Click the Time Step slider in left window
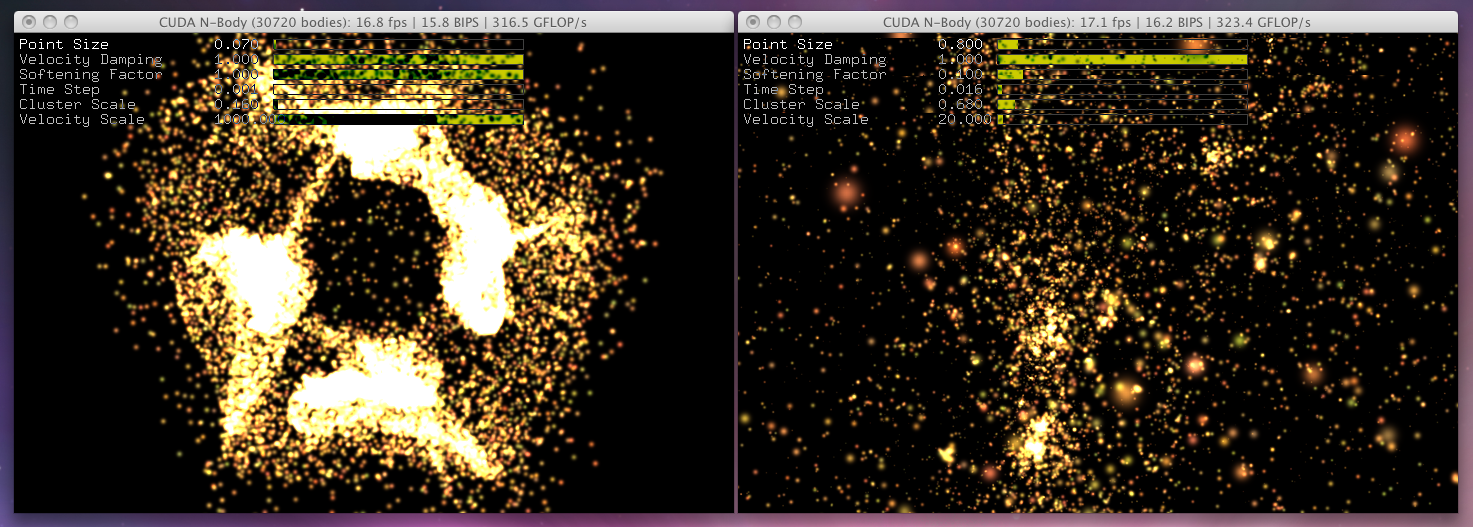 click(x=399, y=90)
